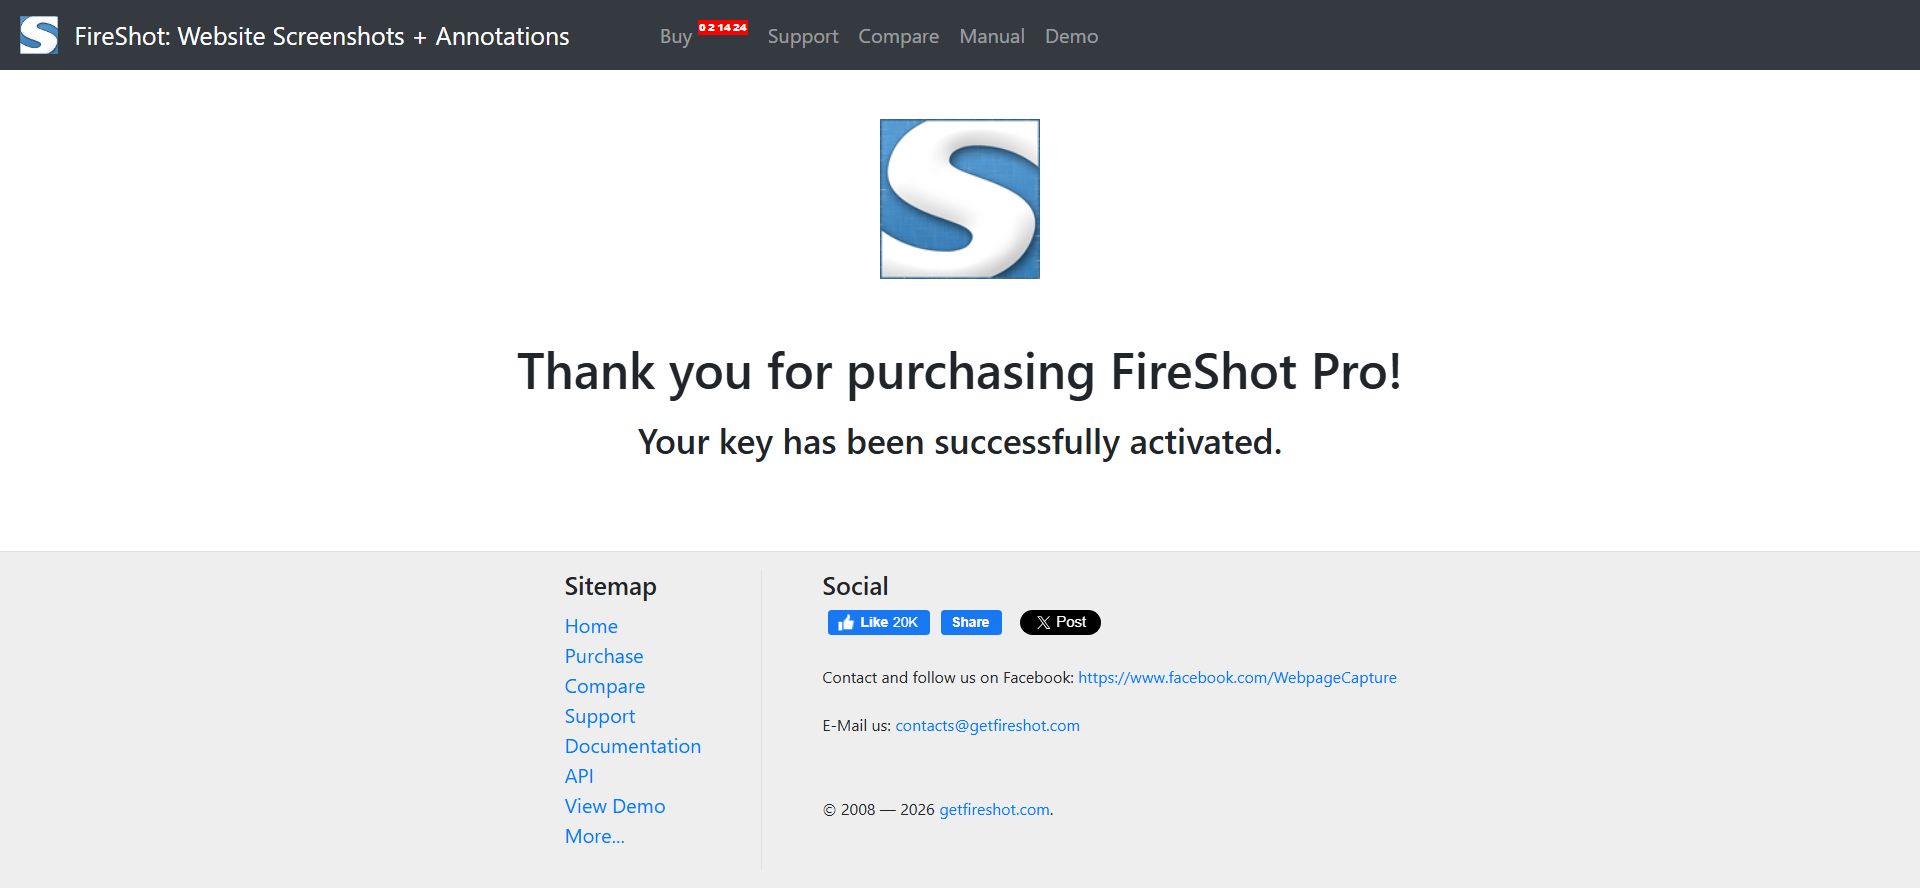
Task: Select Compare in the top navigation bar
Action: pos(898,37)
